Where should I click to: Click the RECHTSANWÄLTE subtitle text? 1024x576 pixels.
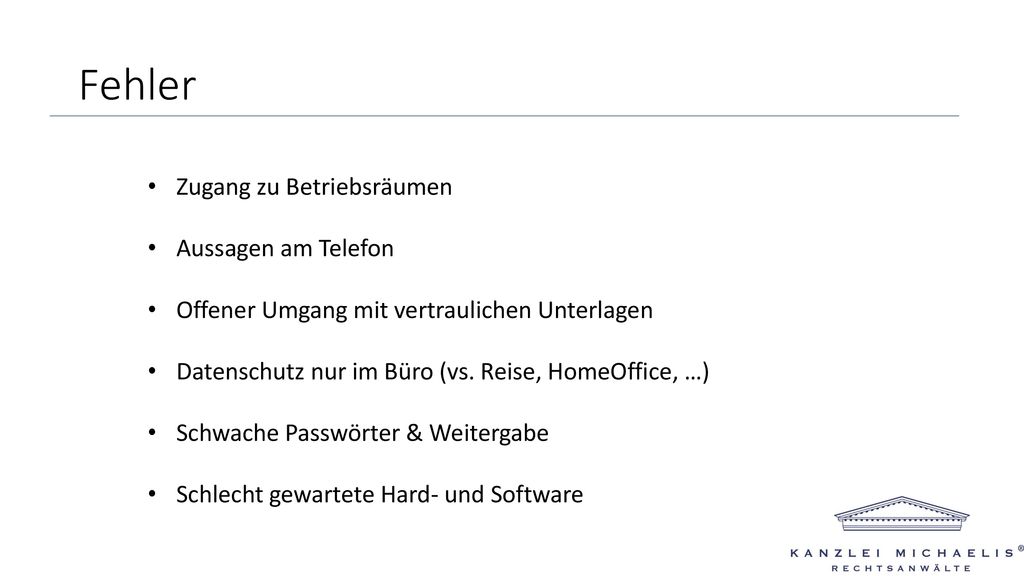click(x=901, y=568)
